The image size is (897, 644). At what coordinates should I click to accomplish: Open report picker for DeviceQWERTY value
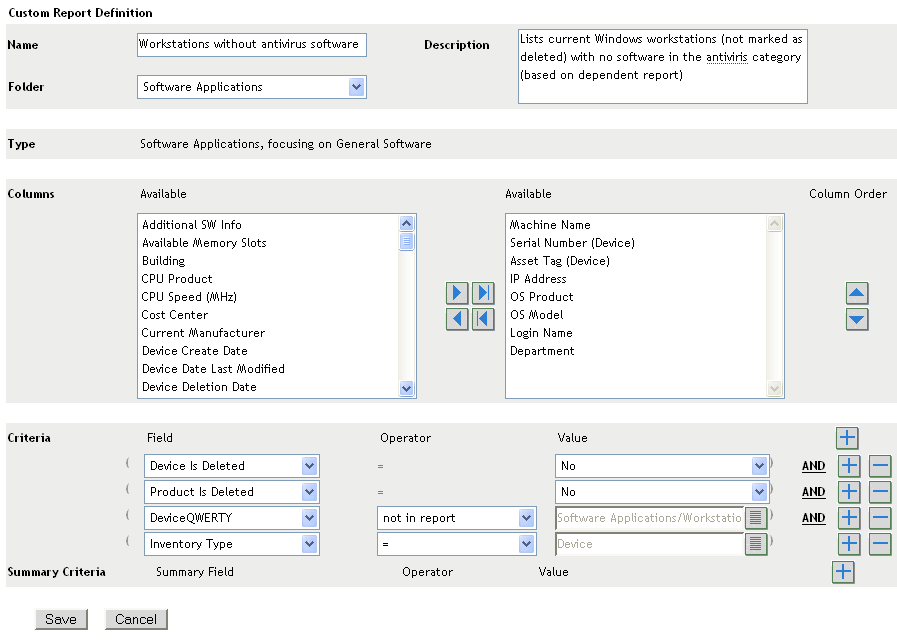(x=756, y=518)
